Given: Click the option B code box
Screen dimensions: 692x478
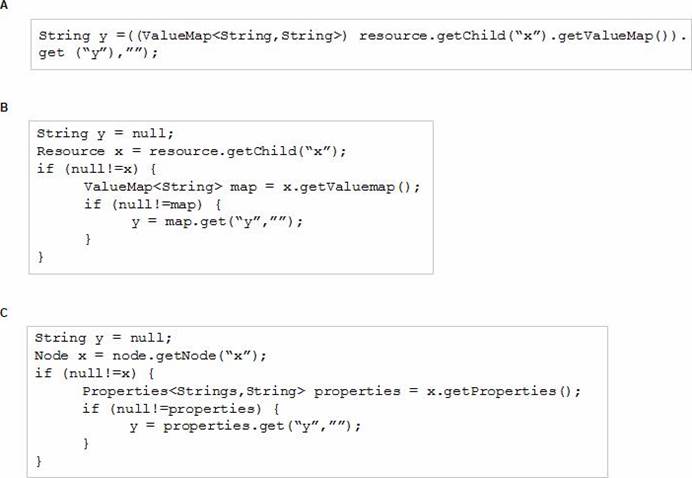Looking at the screenshot, I should [231, 197].
